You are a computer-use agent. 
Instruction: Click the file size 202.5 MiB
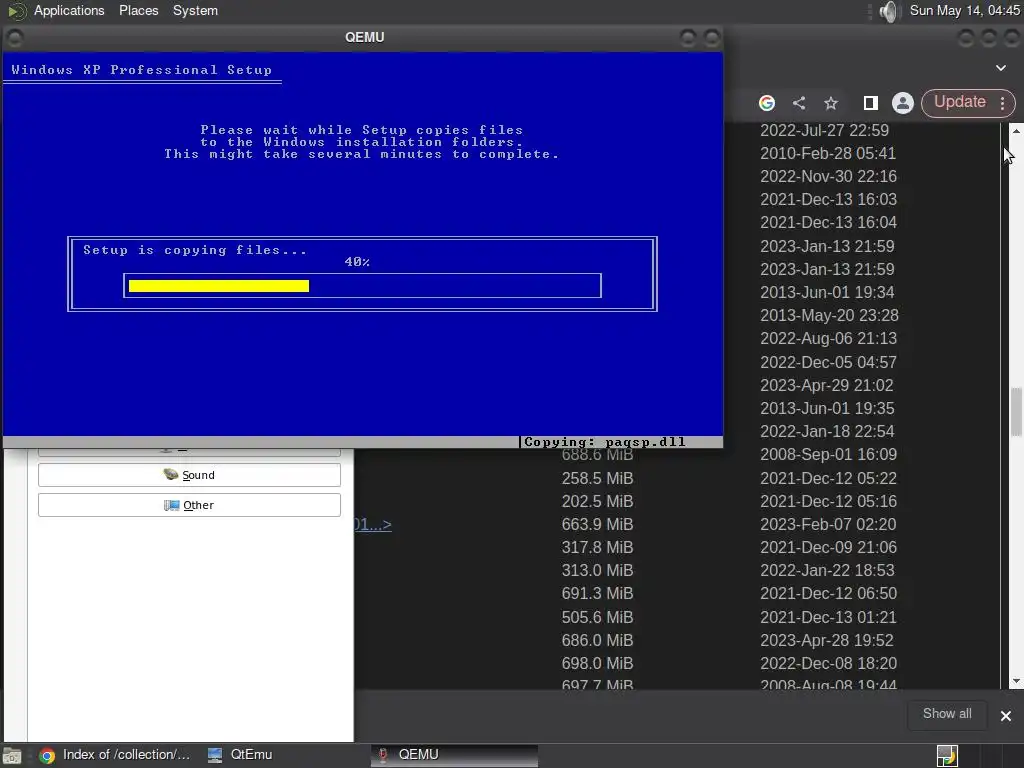(597, 501)
